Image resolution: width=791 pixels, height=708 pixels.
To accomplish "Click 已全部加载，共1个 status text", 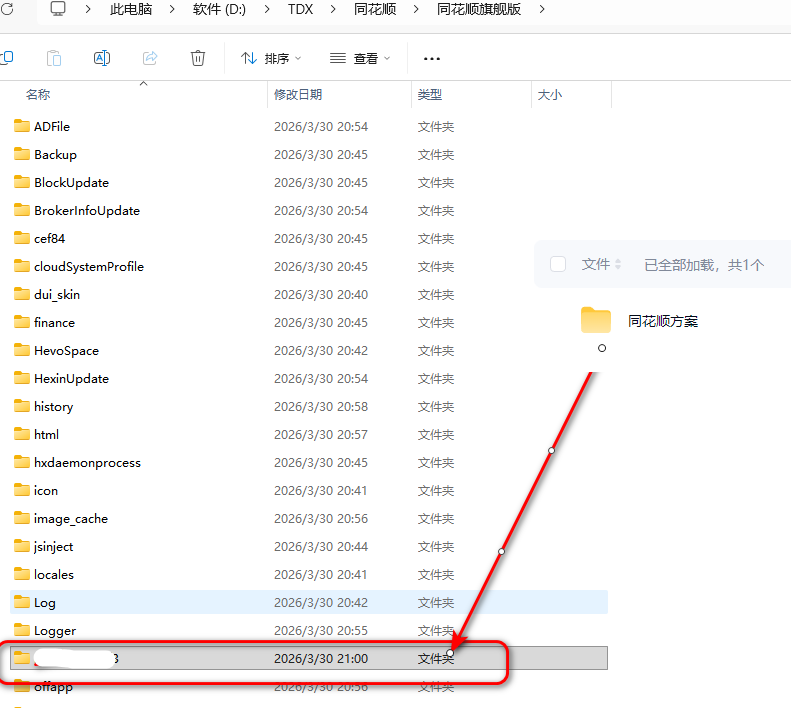I will 704,265.
